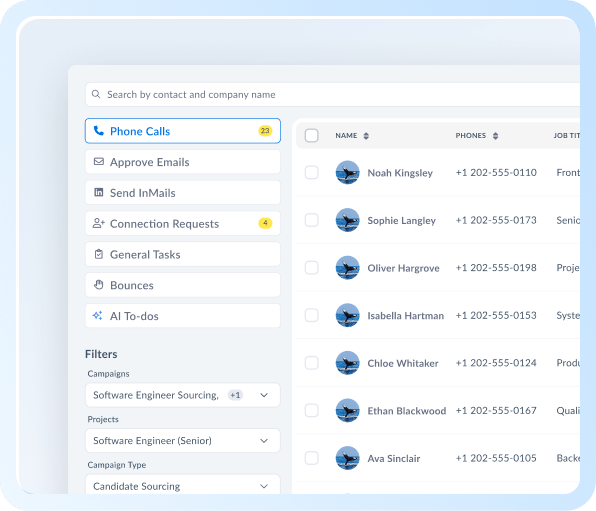Expand the Campaigns filter dropdown

click(183, 395)
